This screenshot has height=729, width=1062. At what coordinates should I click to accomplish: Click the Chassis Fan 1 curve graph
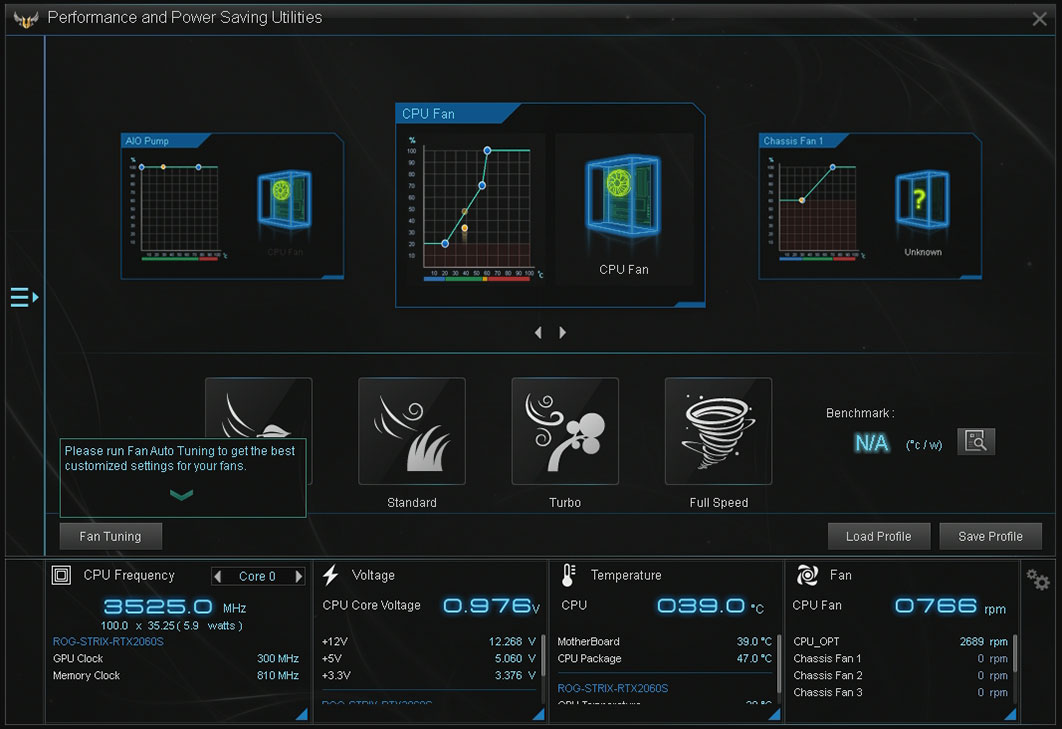(x=816, y=208)
